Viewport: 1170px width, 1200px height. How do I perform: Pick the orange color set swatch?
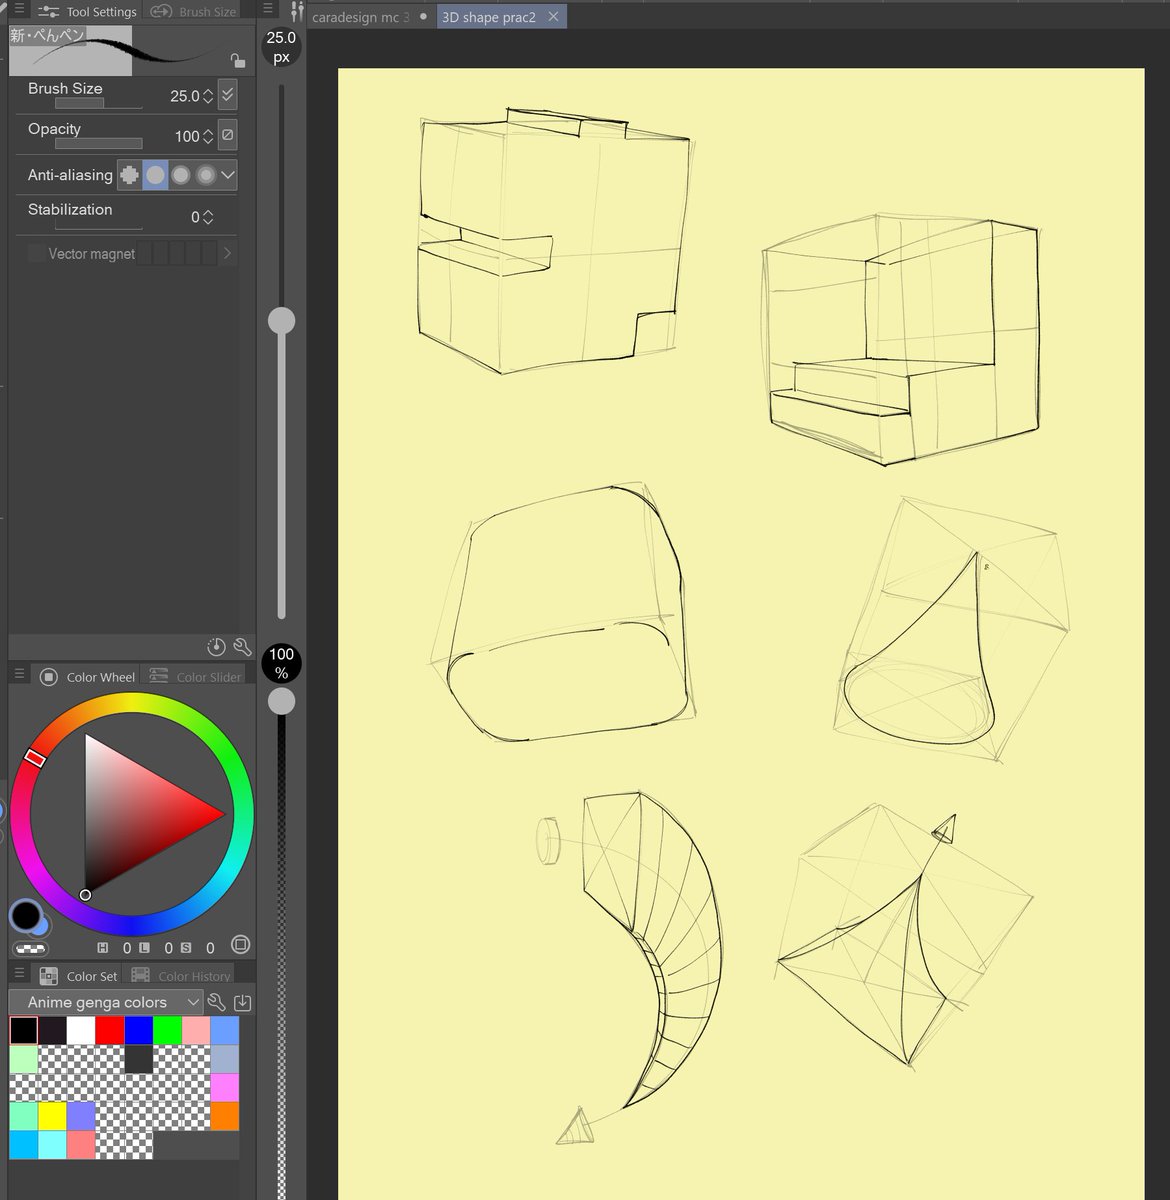(225, 1116)
